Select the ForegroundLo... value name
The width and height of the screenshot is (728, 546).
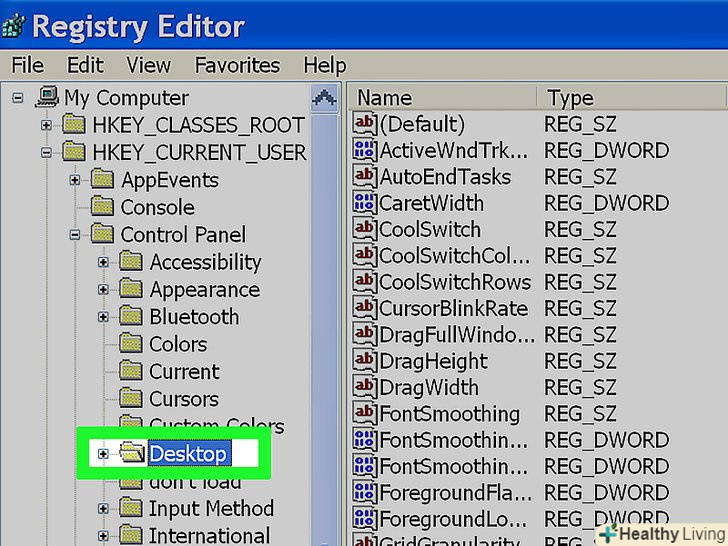453,519
